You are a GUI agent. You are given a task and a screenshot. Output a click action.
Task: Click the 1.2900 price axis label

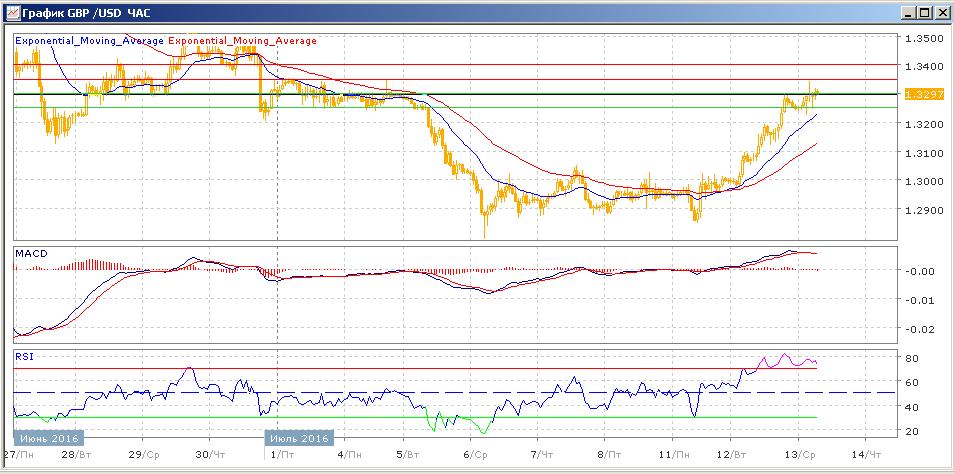920,211
